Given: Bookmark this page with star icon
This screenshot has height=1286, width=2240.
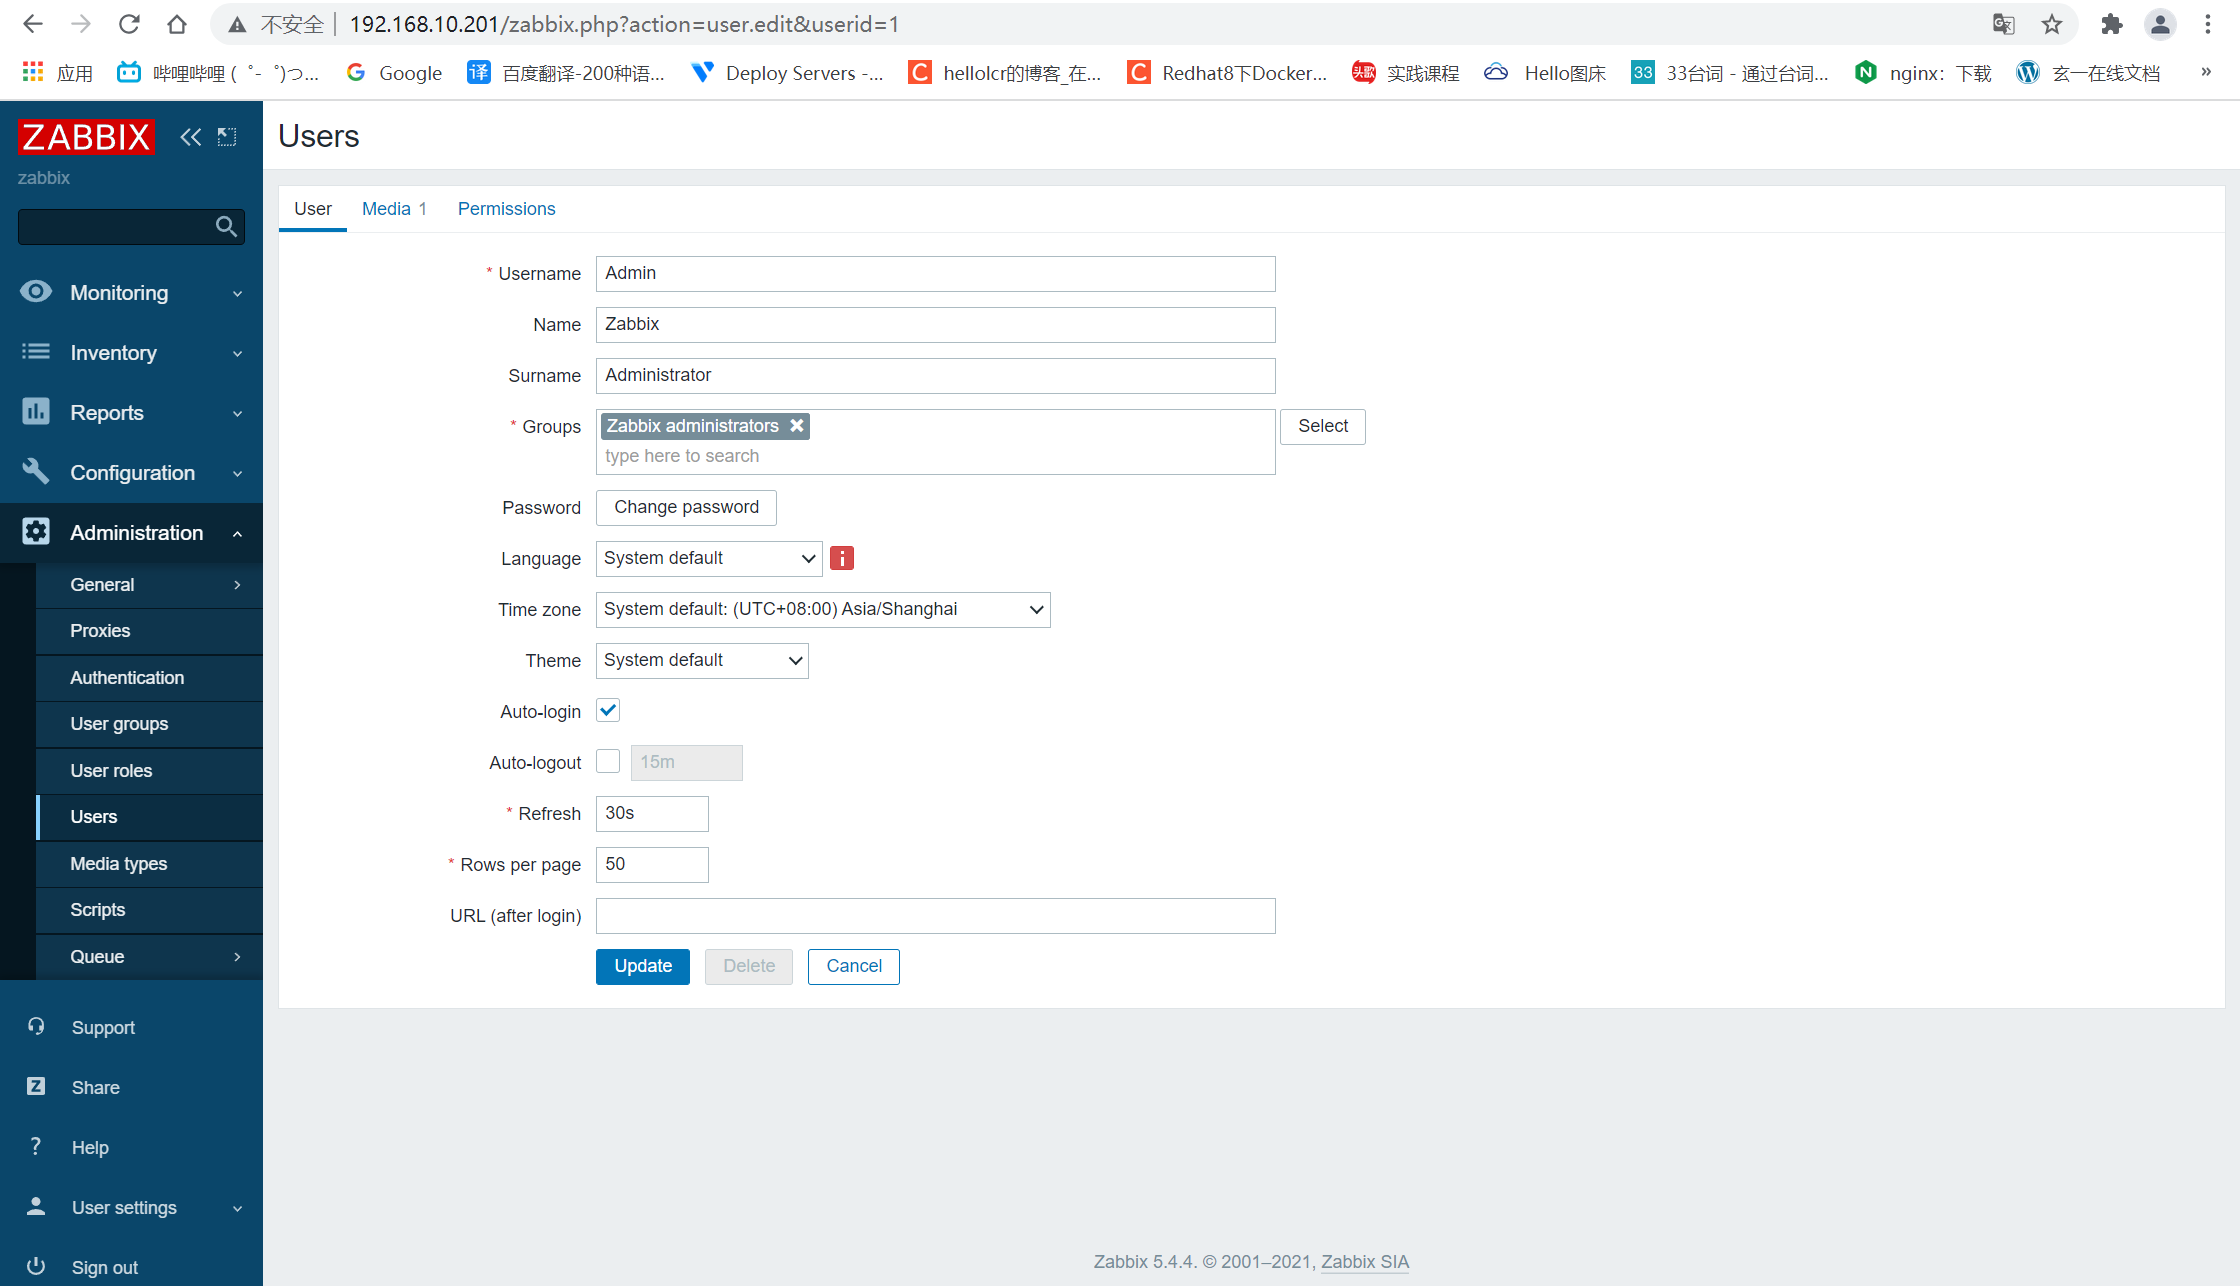Looking at the screenshot, I should click(x=2052, y=24).
